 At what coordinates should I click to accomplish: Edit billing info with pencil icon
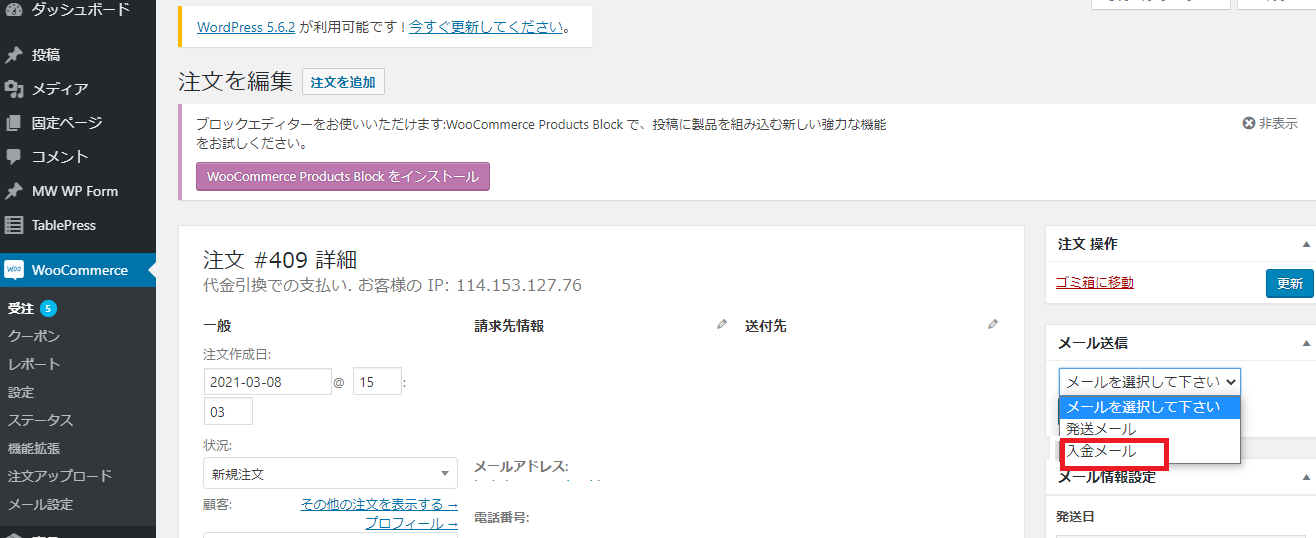pyautogui.click(x=722, y=325)
